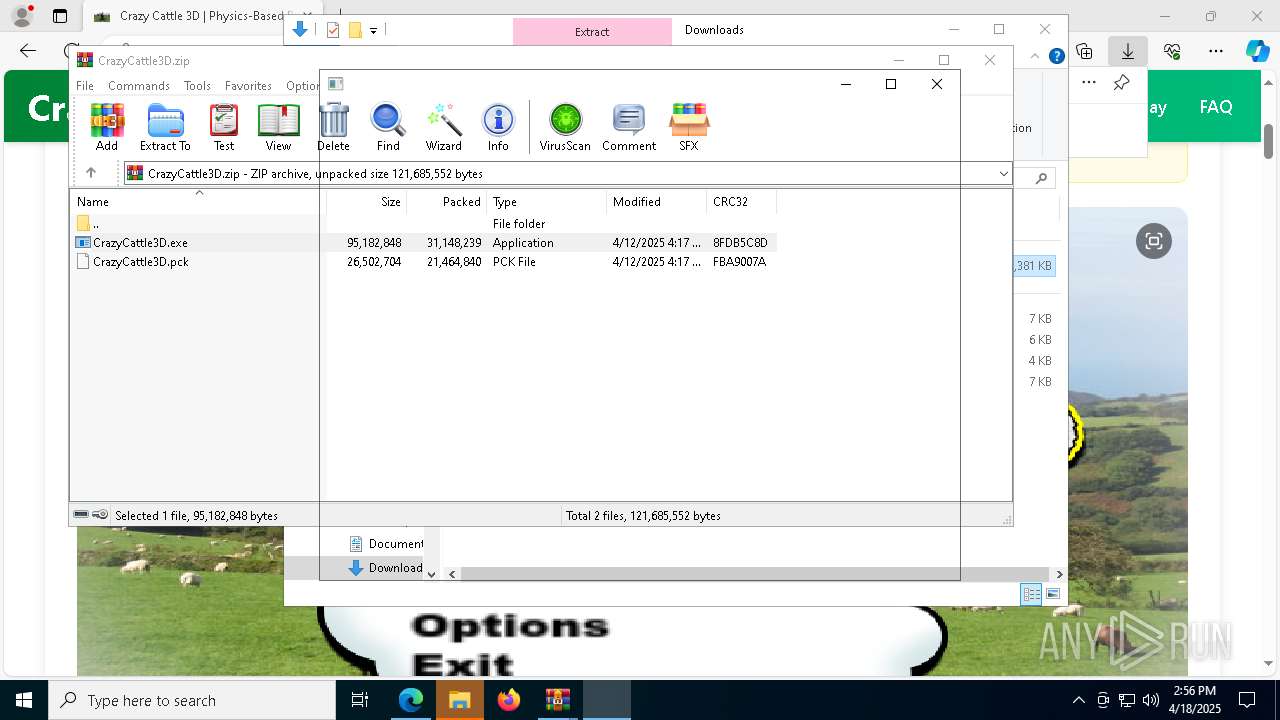
Task: Switch Explorer to details view icon
Action: click(x=1031, y=594)
